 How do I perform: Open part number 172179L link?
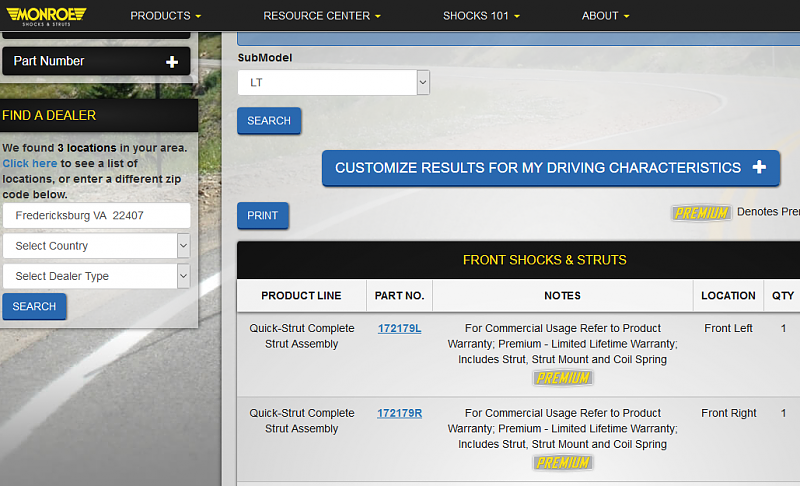400,328
